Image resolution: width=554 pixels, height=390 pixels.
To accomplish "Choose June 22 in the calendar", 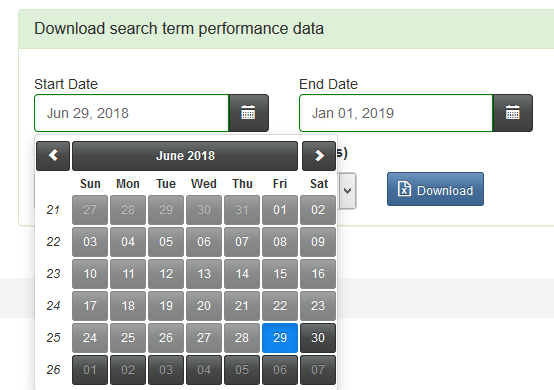I will point(280,306).
